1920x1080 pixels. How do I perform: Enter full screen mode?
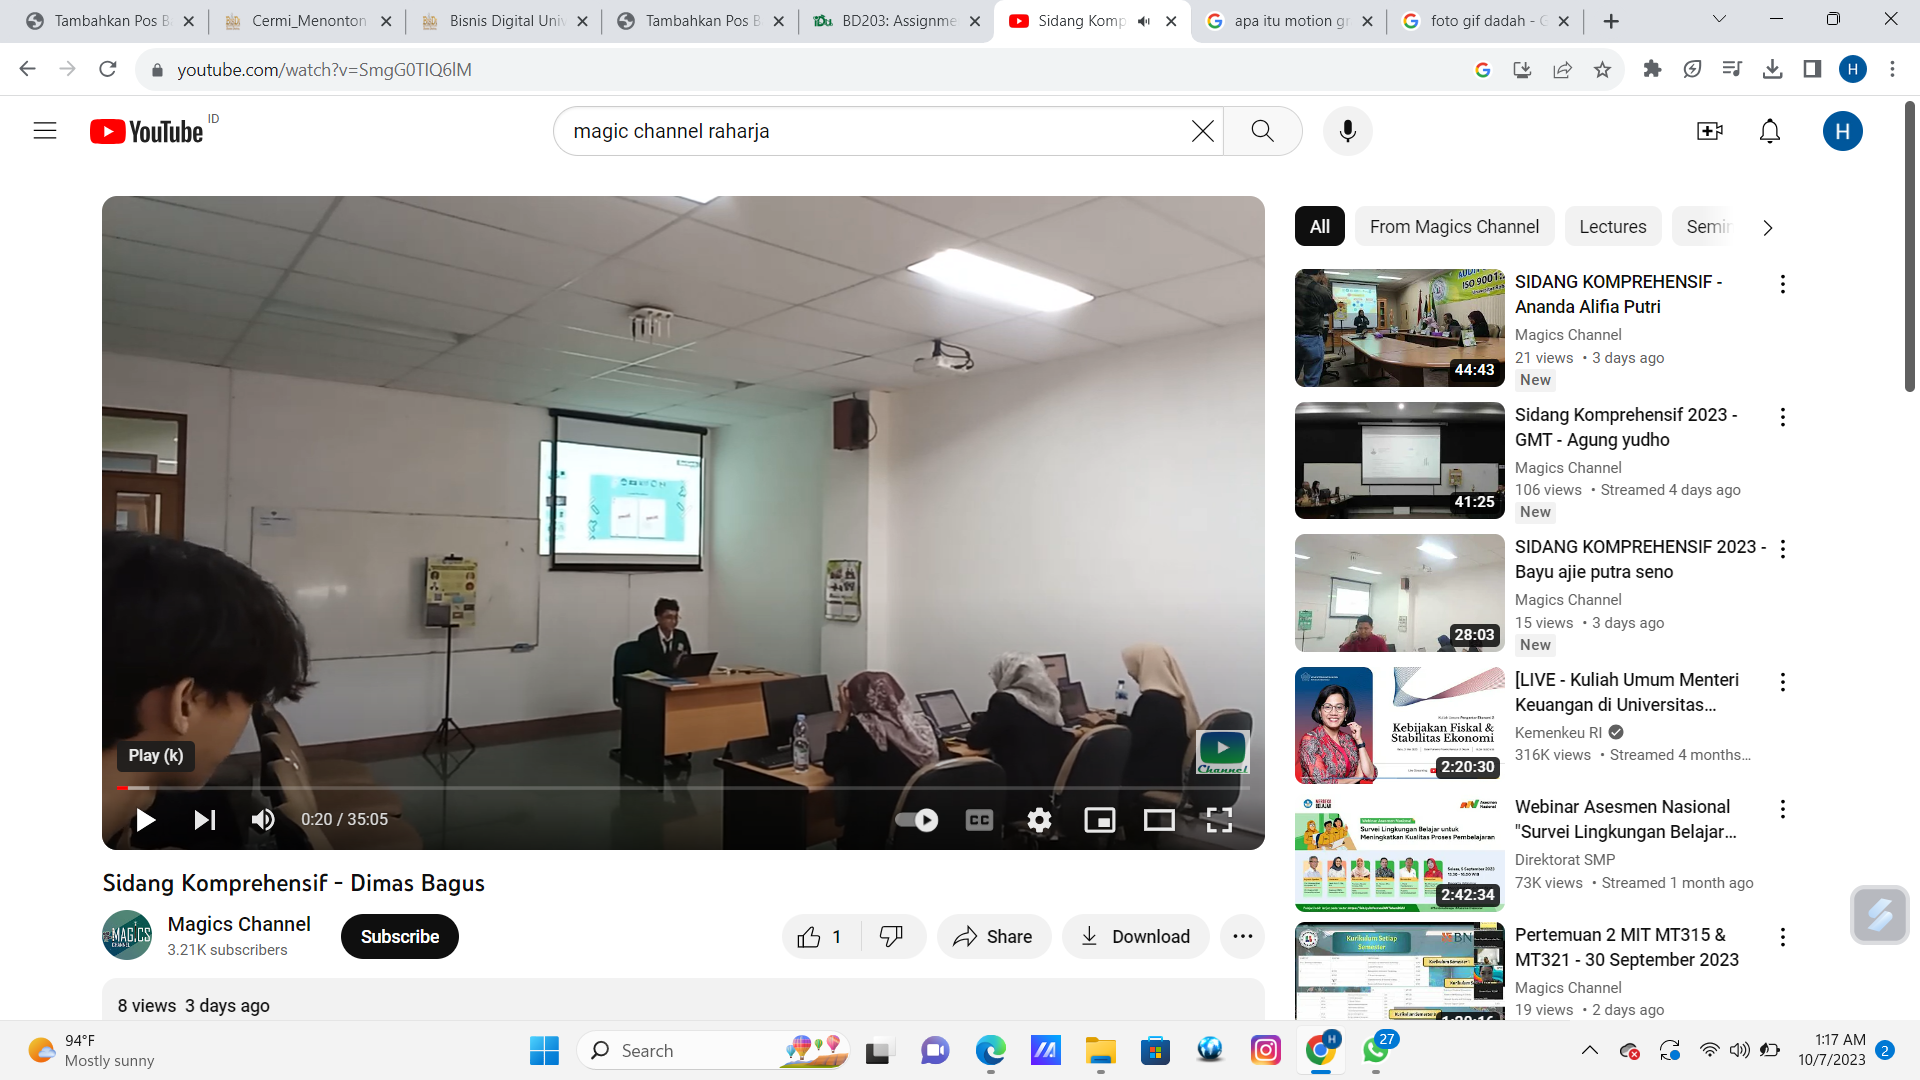tap(1219, 820)
